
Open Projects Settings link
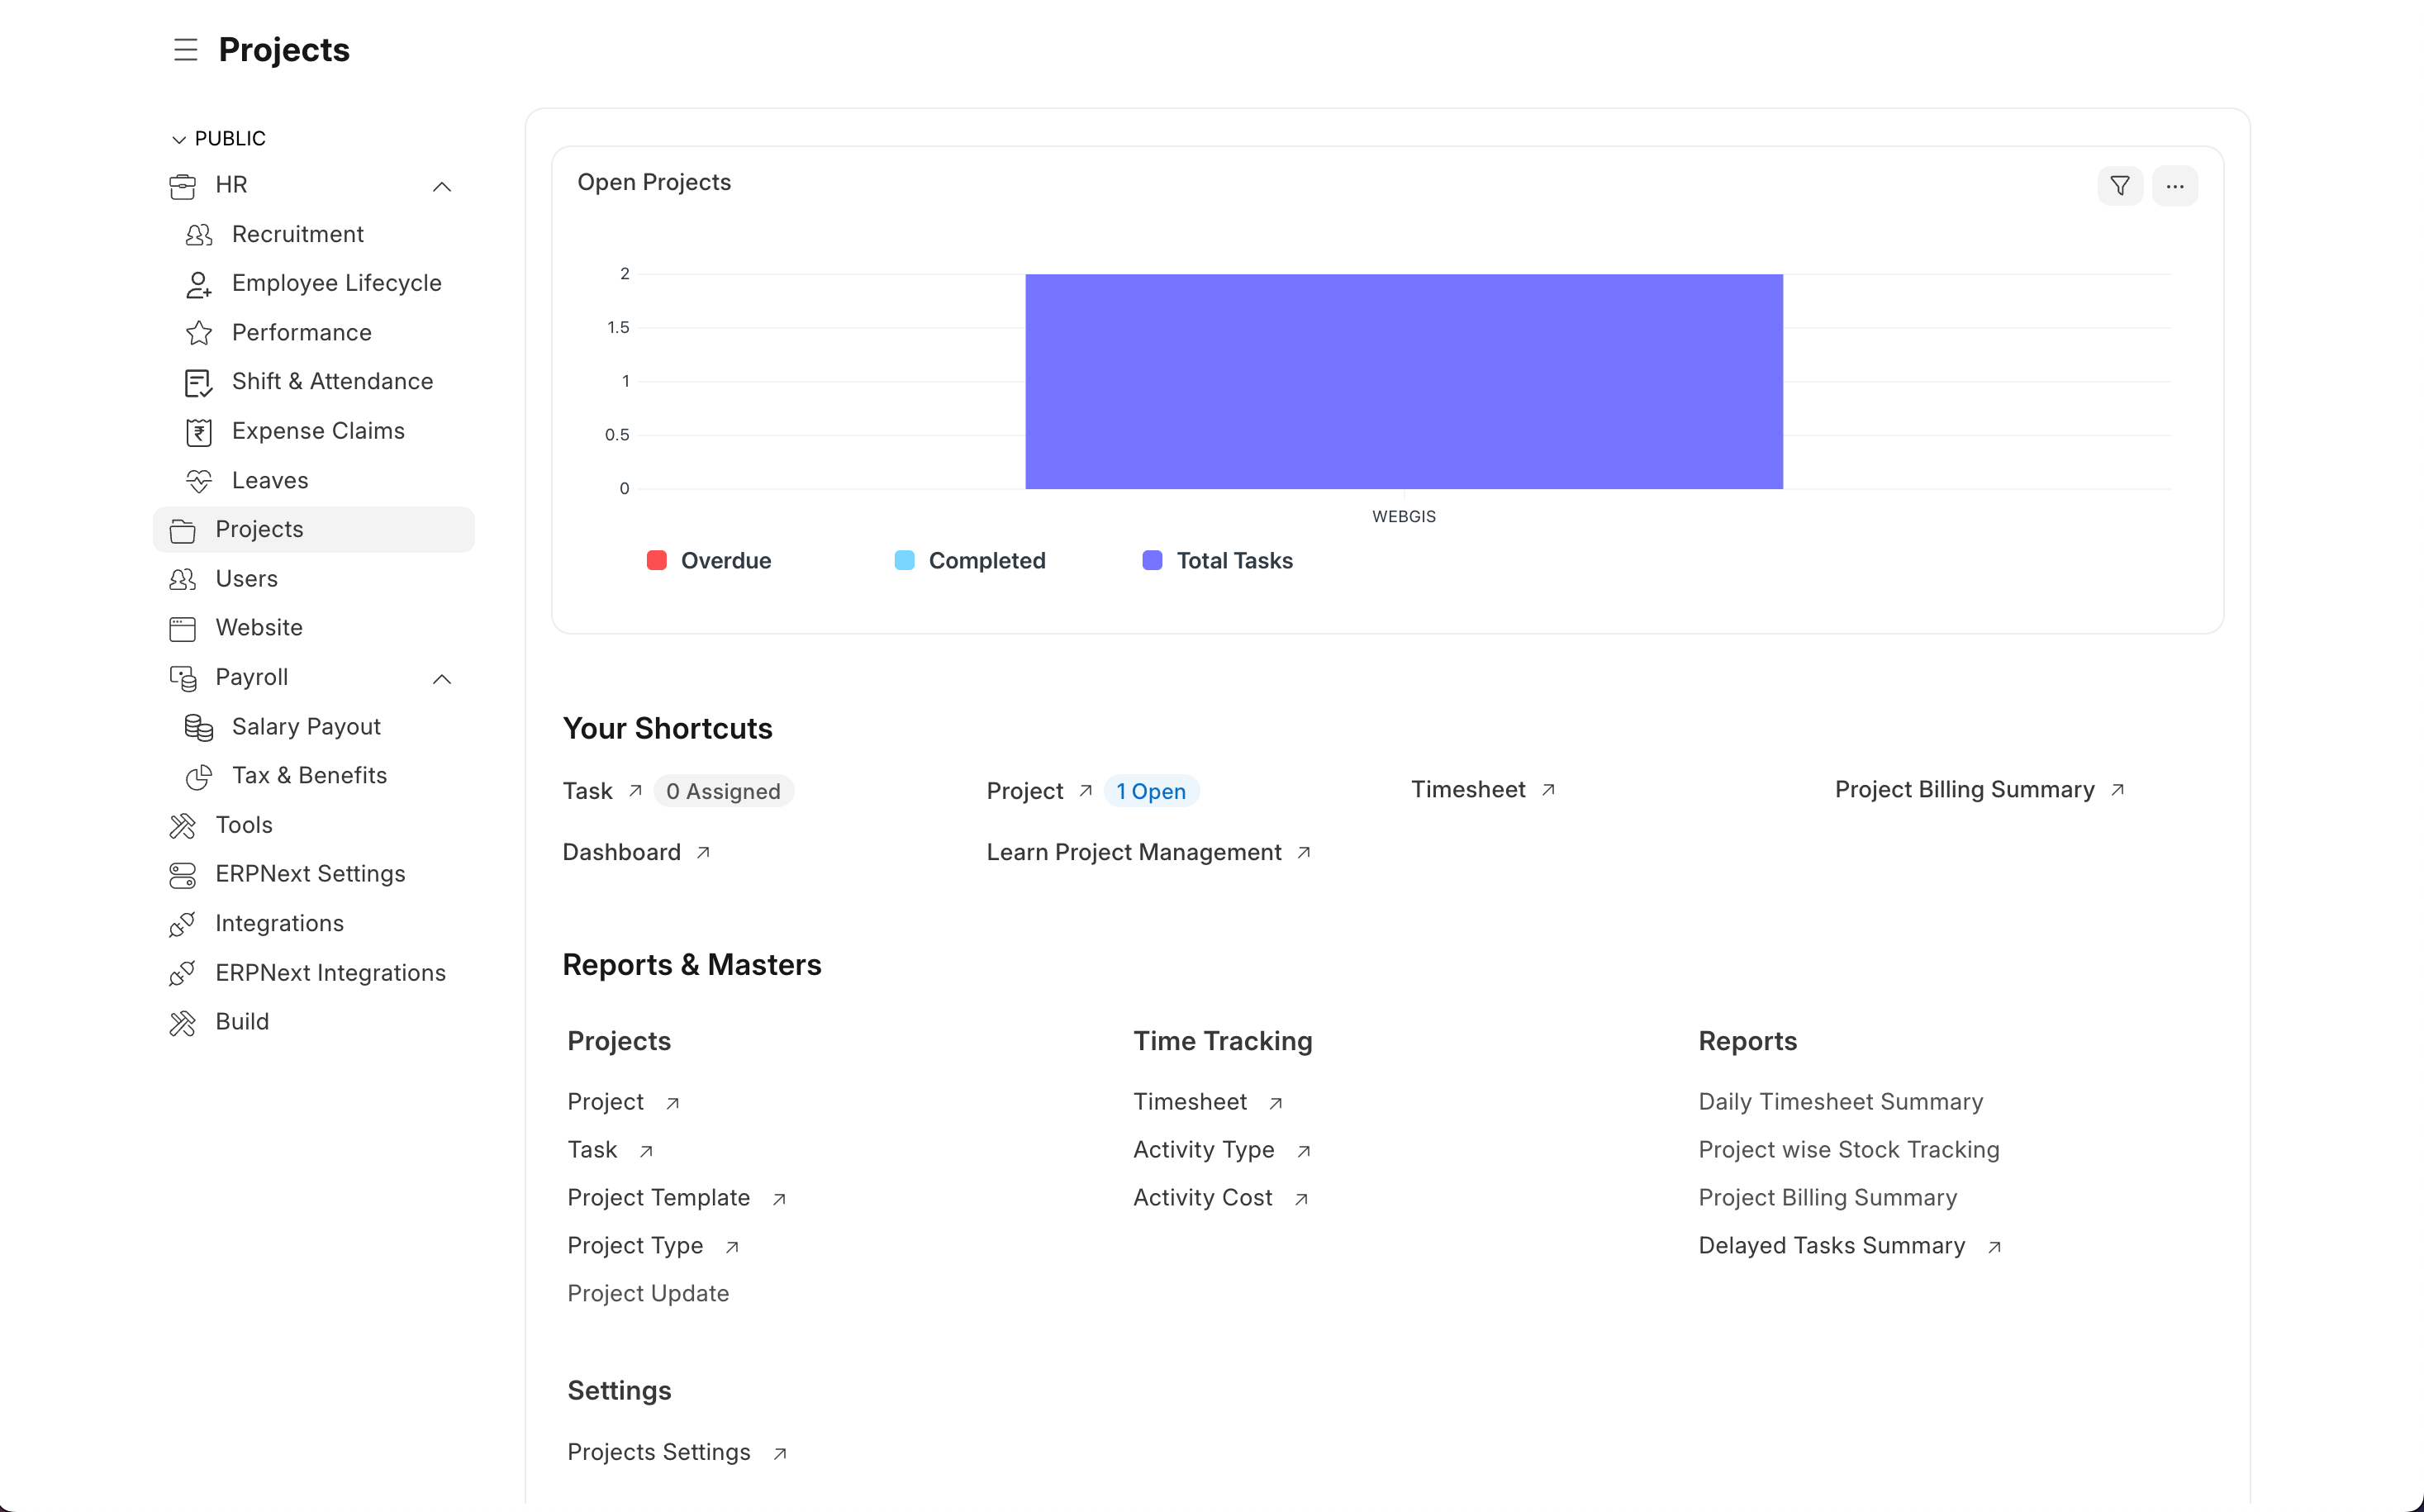click(x=659, y=1452)
